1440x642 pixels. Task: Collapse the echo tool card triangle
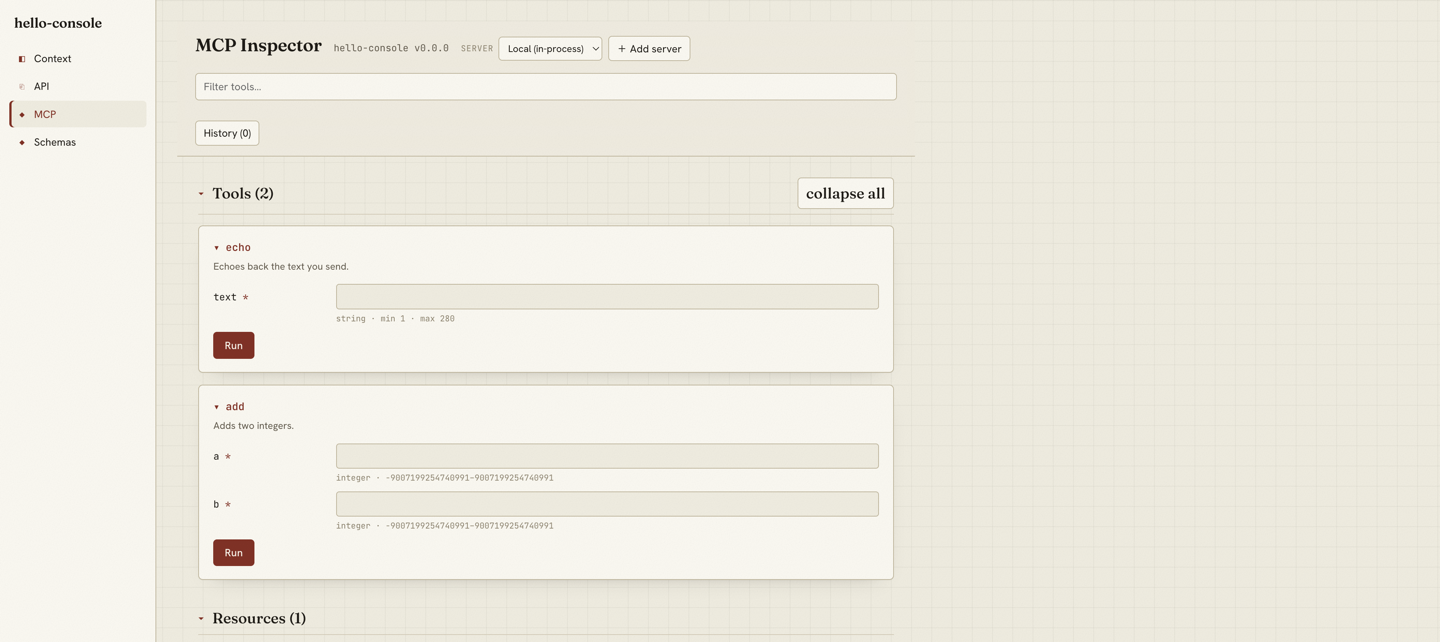pos(217,248)
